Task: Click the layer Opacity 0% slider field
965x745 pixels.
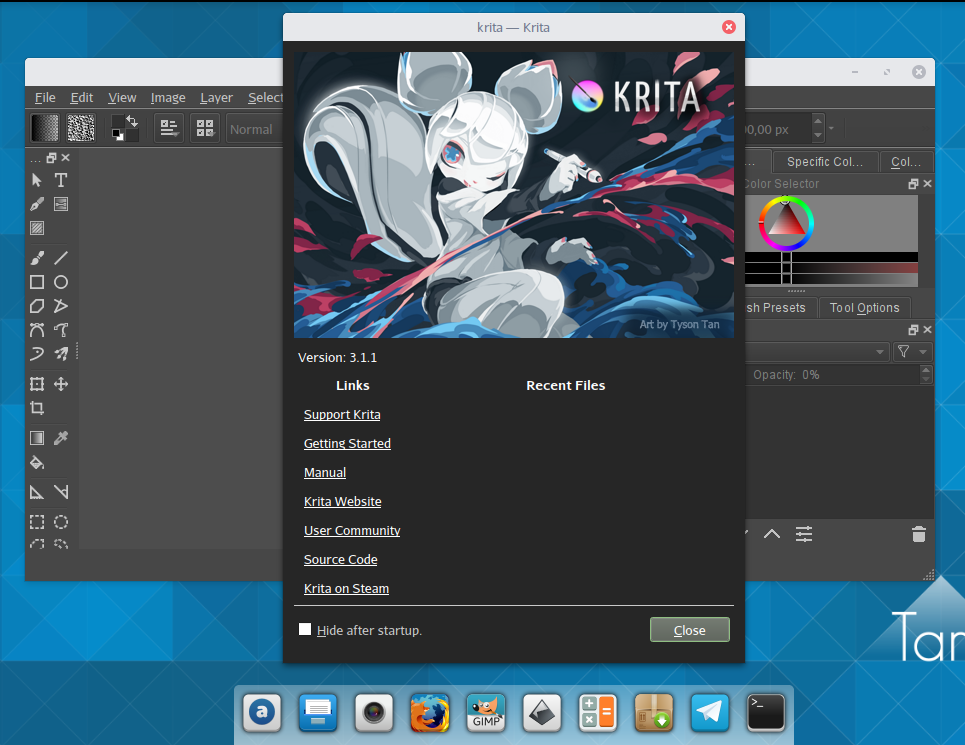Action: pos(833,375)
